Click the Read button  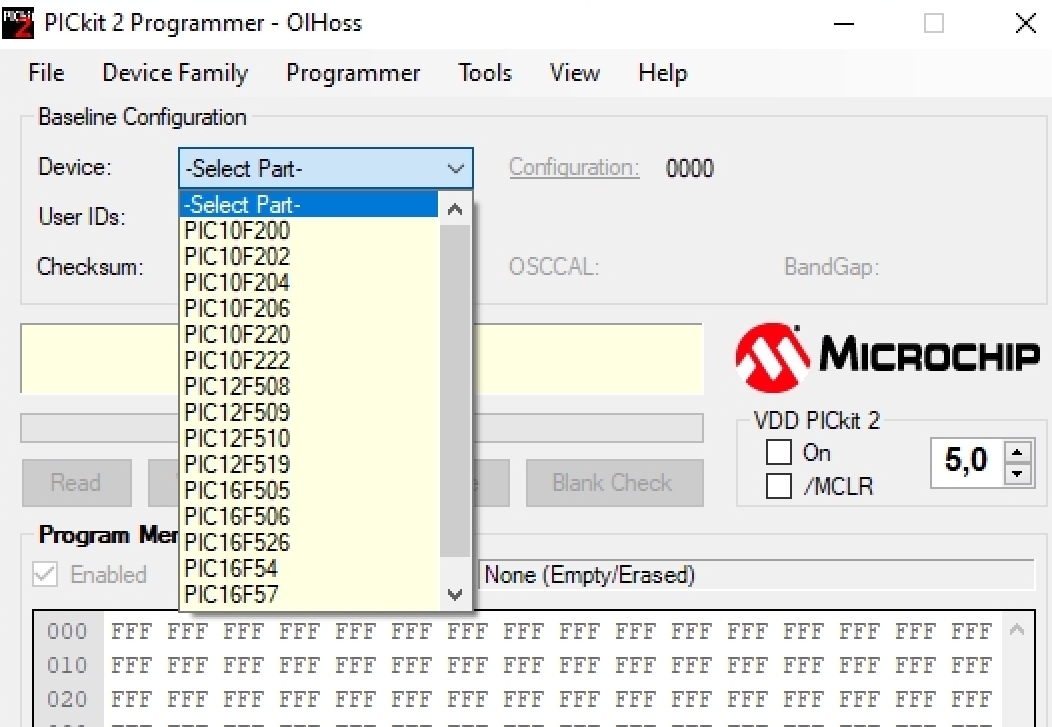76,483
